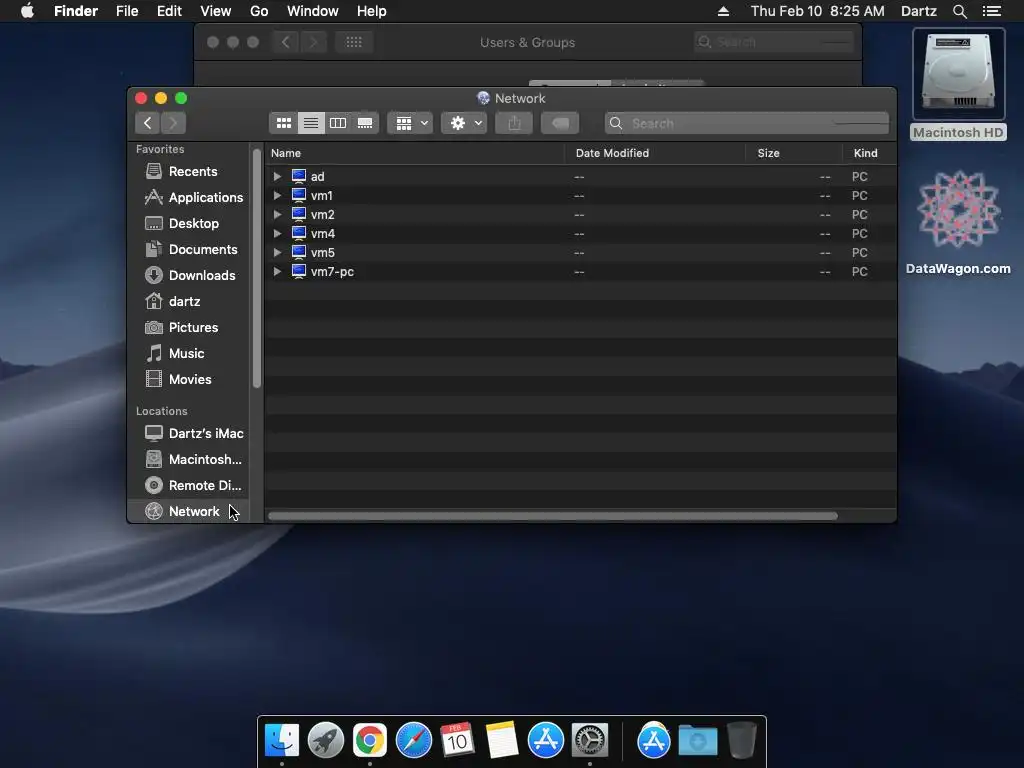Open the Apple menu
Viewport: 1024px width, 768px height.
(x=27, y=11)
